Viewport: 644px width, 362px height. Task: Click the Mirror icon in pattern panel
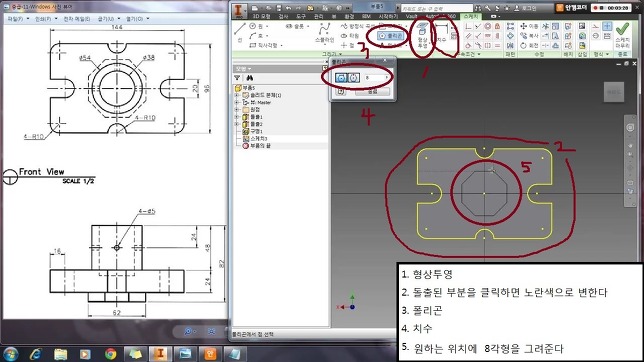click(511, 45)
